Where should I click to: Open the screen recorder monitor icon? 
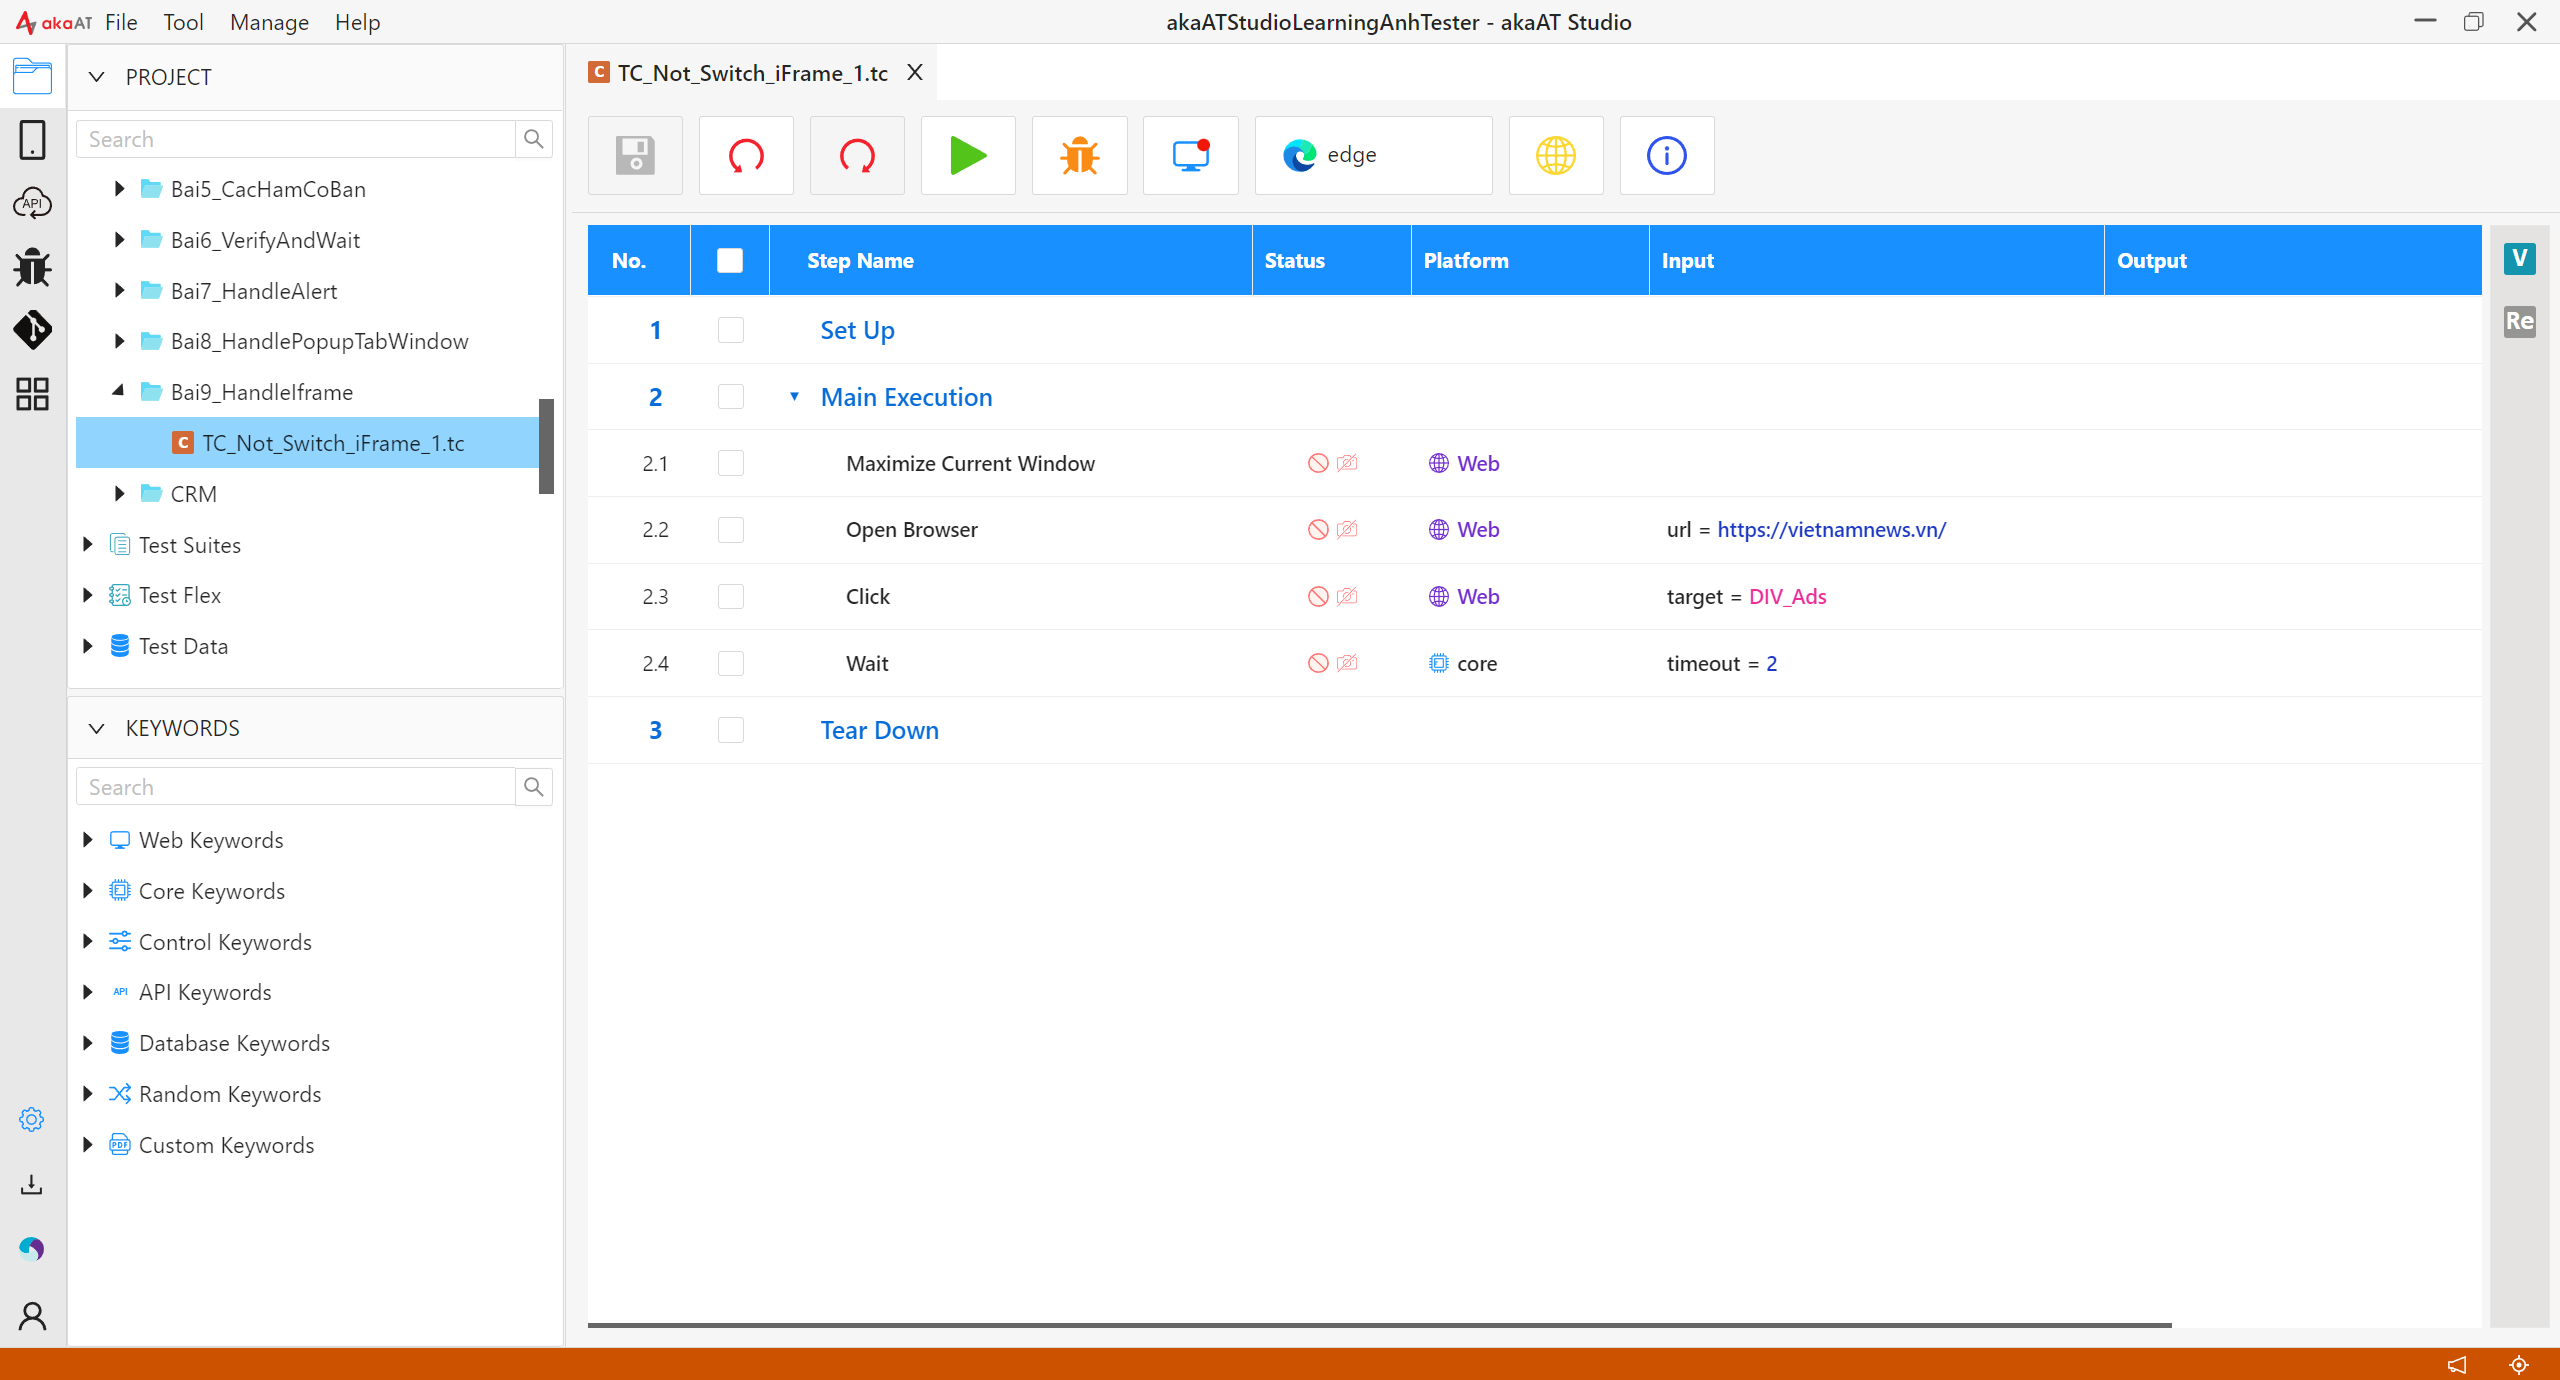1191,155
